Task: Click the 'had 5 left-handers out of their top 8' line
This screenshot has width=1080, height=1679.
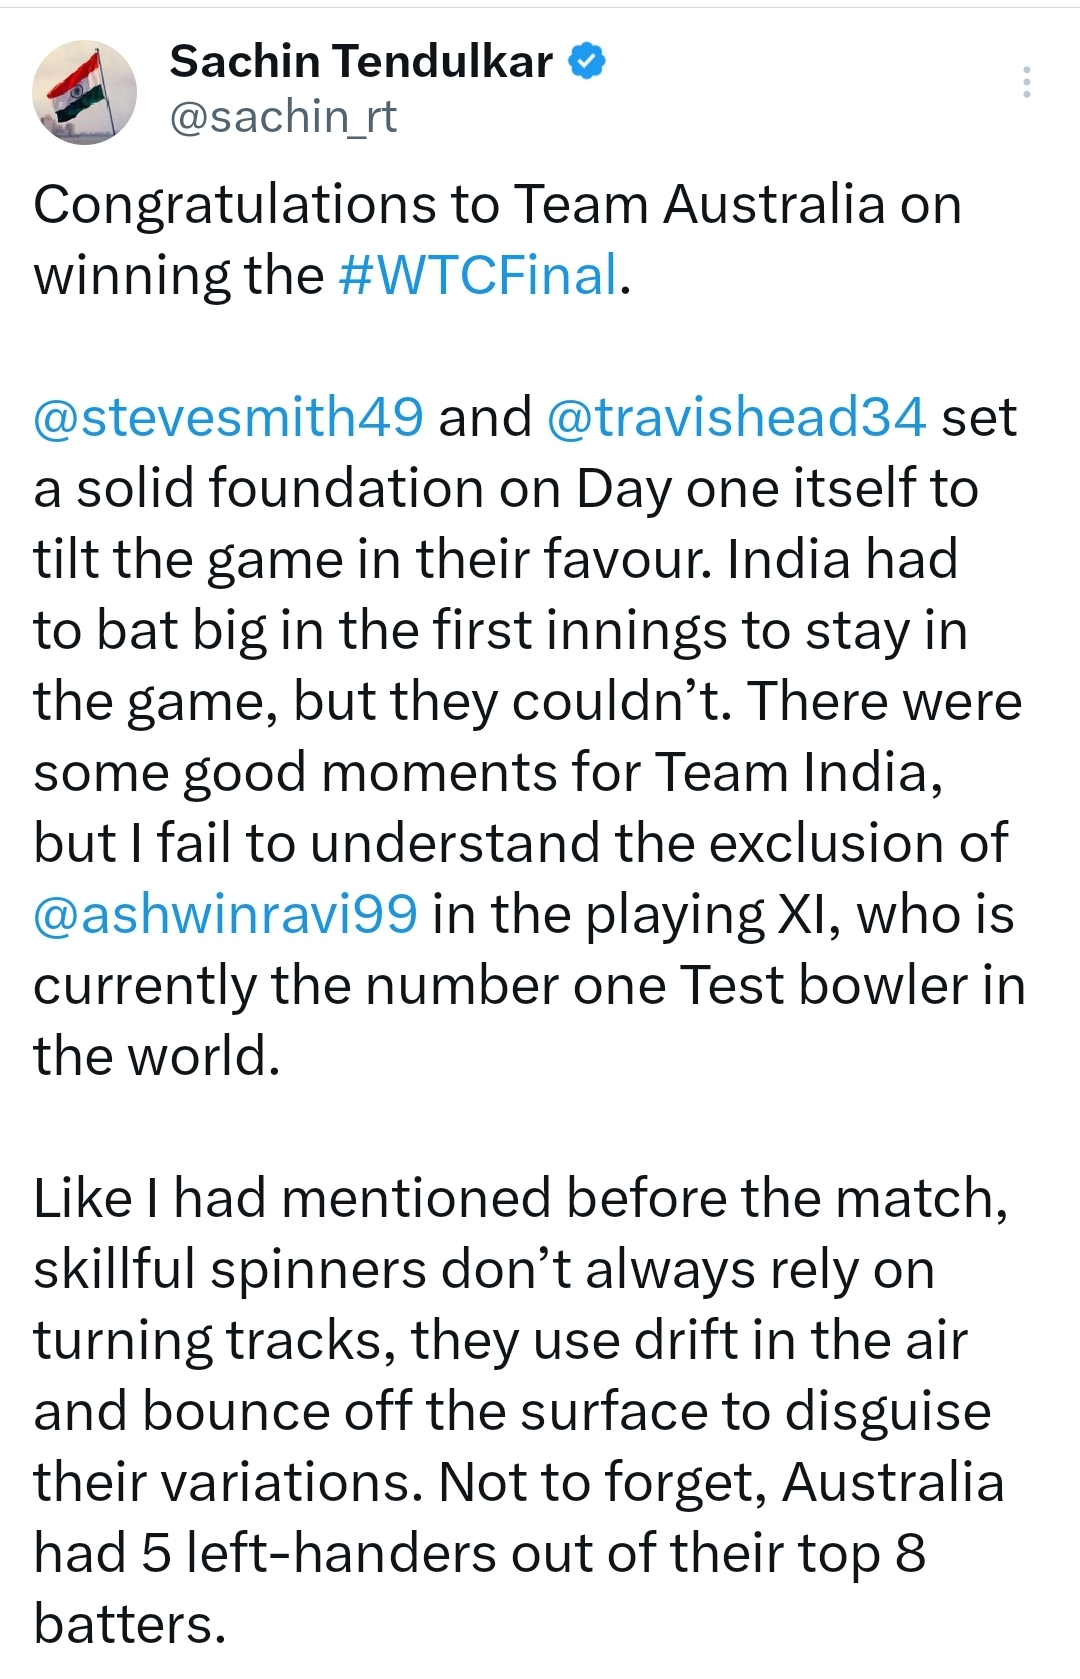Action: (480, 1554)
